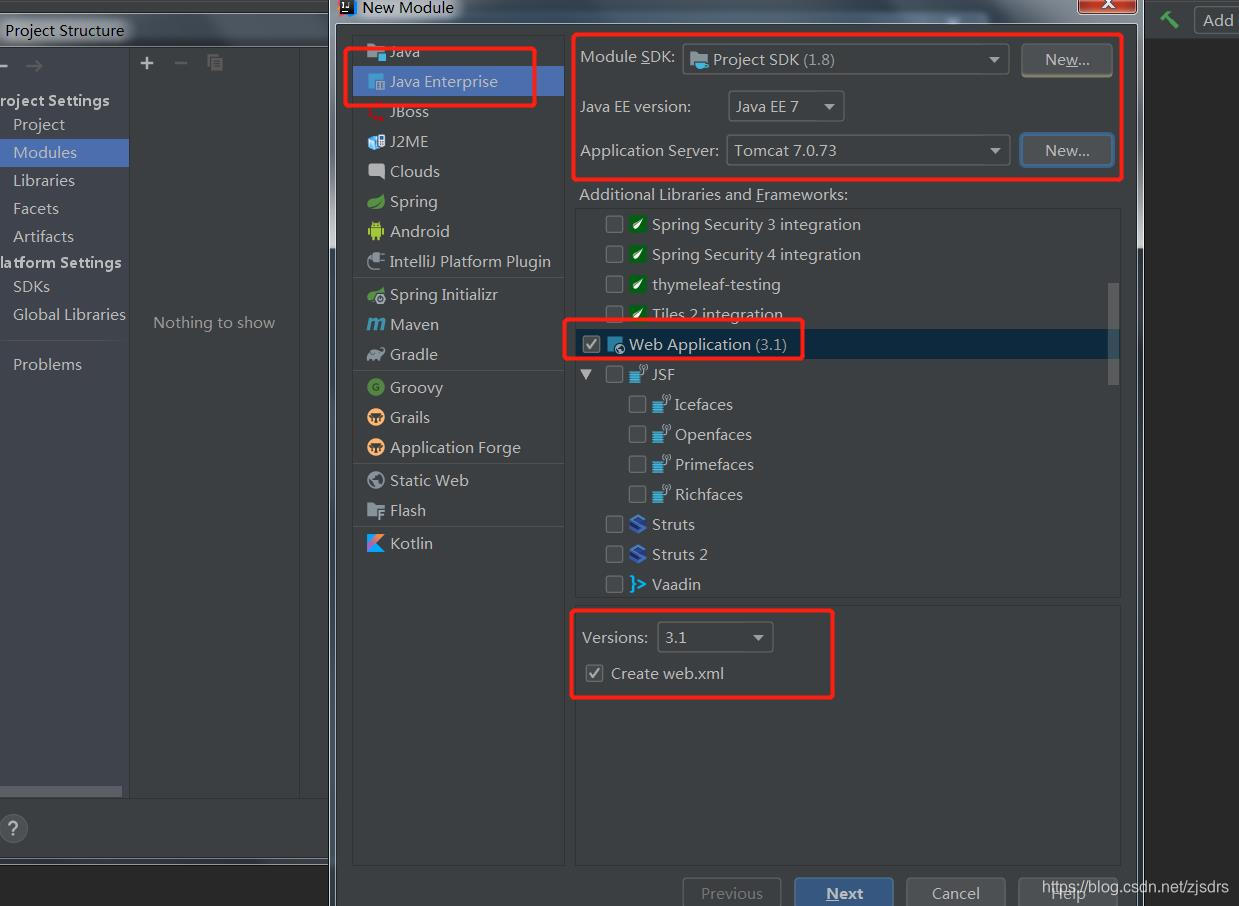The image size is (1239, 906).
Task: Check the Icefaces checkbox
Action: click(638, 405)
